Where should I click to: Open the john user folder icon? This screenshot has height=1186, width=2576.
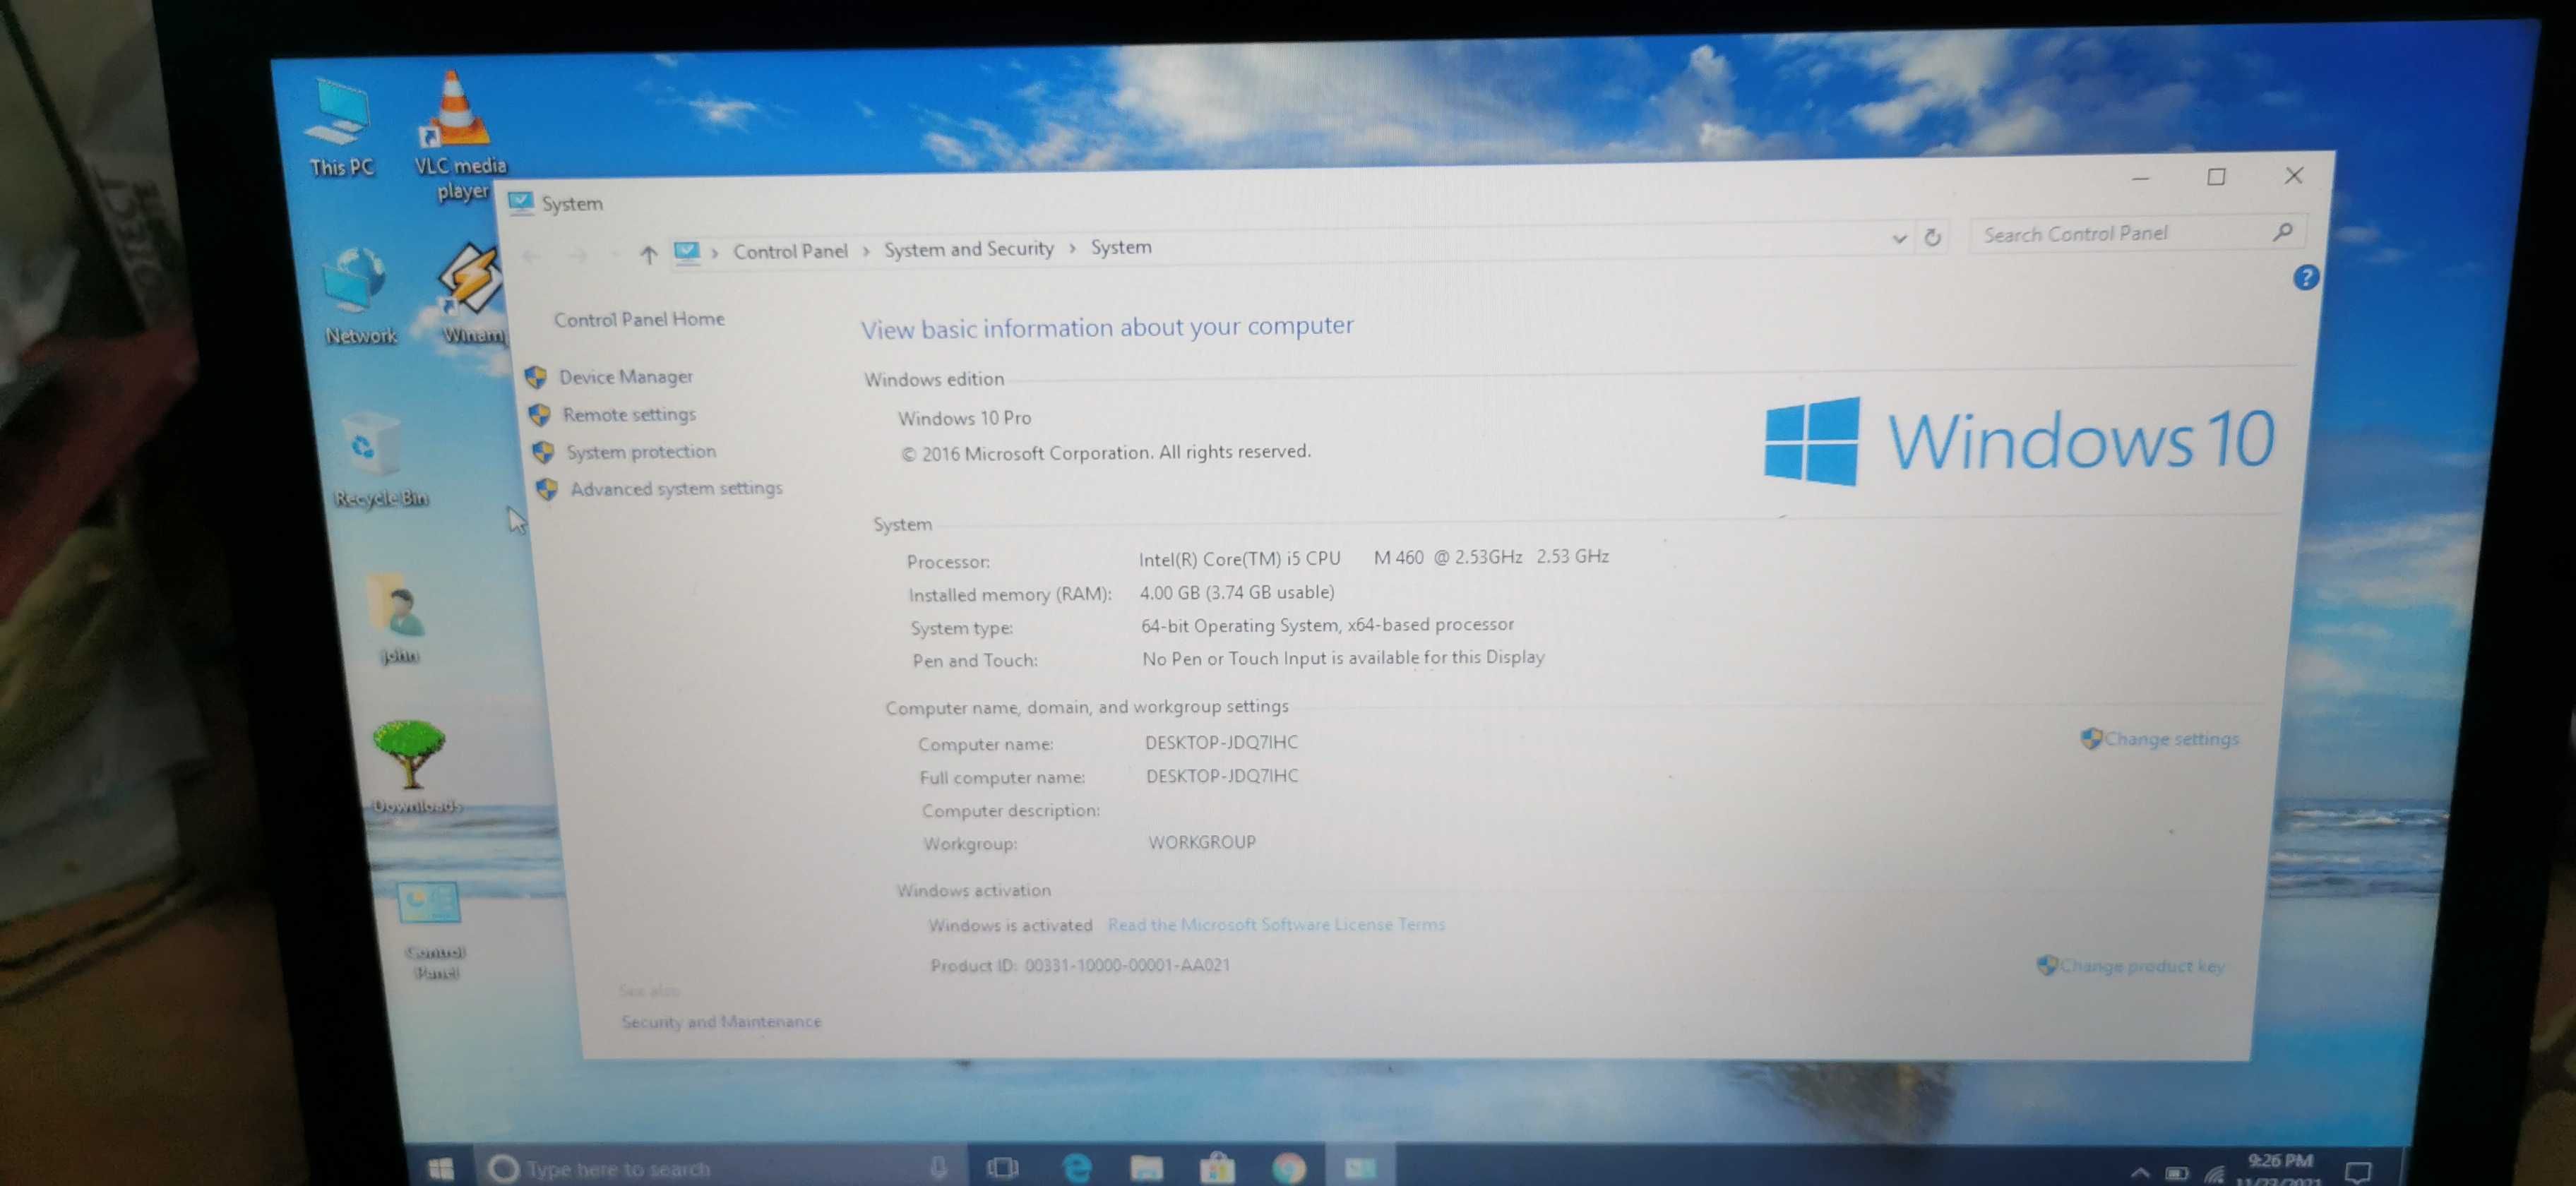[x=399, y=619]
